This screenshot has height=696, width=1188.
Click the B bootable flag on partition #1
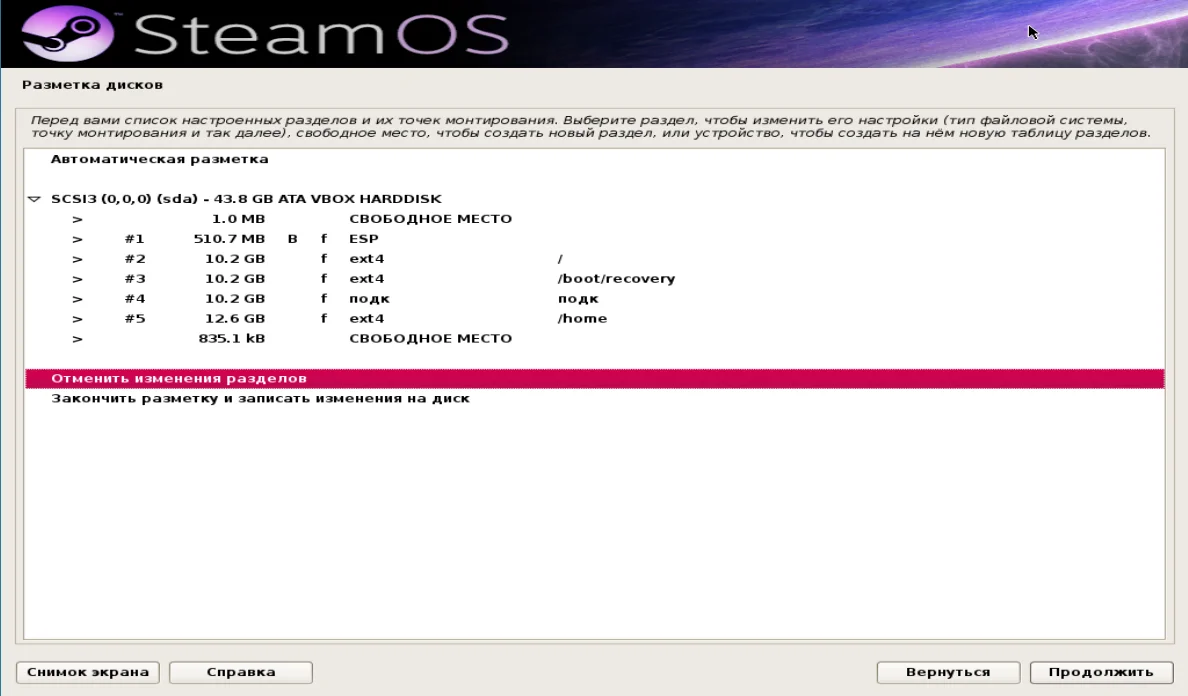[292, 239]
